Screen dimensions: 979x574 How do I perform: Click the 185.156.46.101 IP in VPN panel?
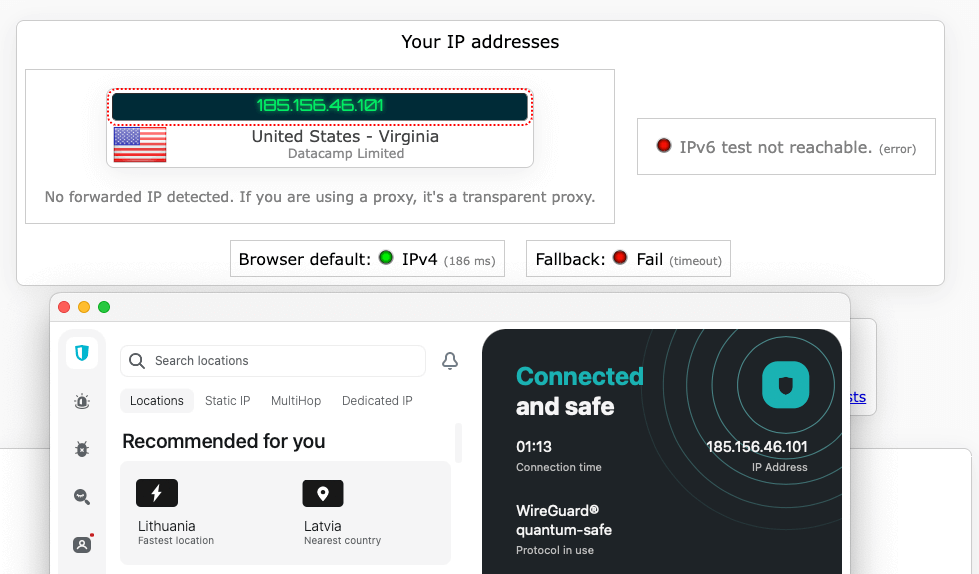click(757, 447)
